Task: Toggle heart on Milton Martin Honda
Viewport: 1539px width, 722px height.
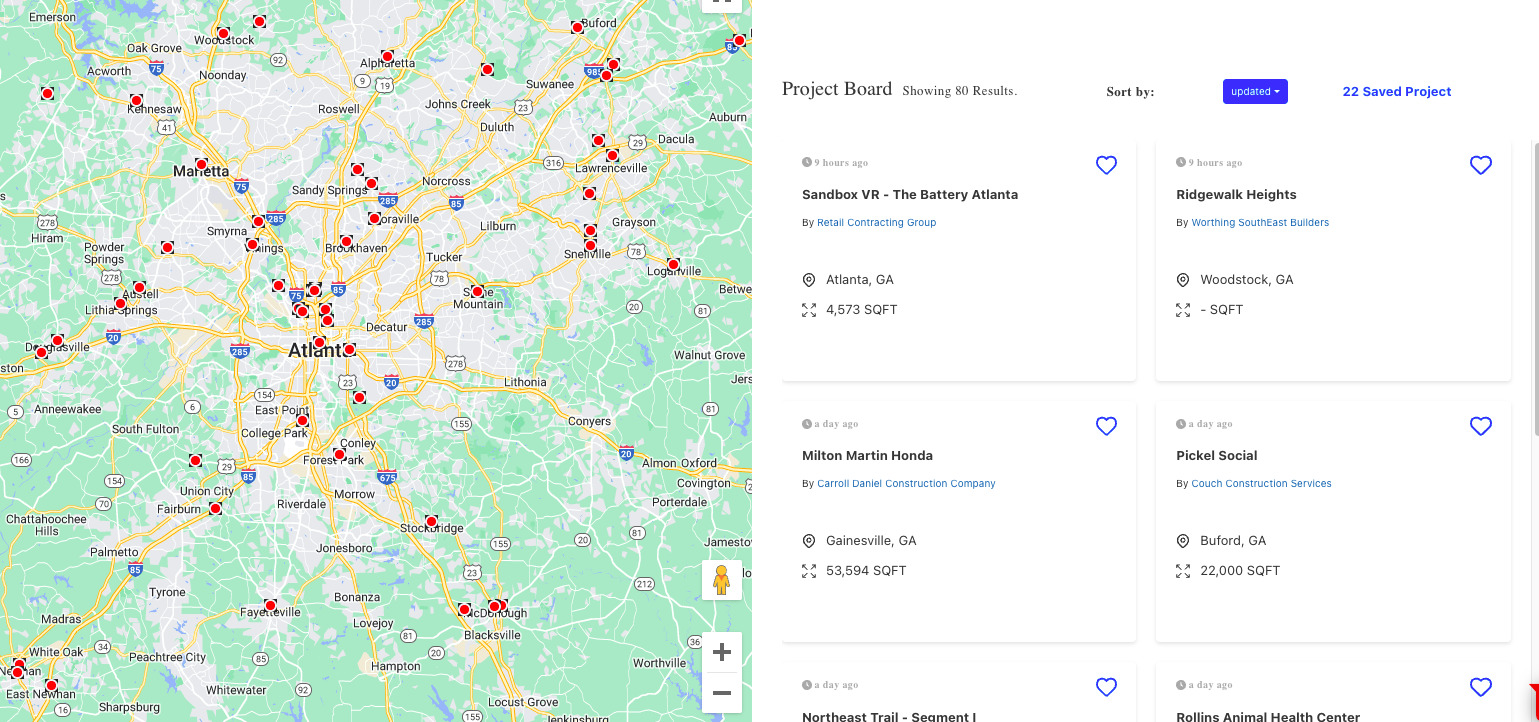Action: [1106, 427]
